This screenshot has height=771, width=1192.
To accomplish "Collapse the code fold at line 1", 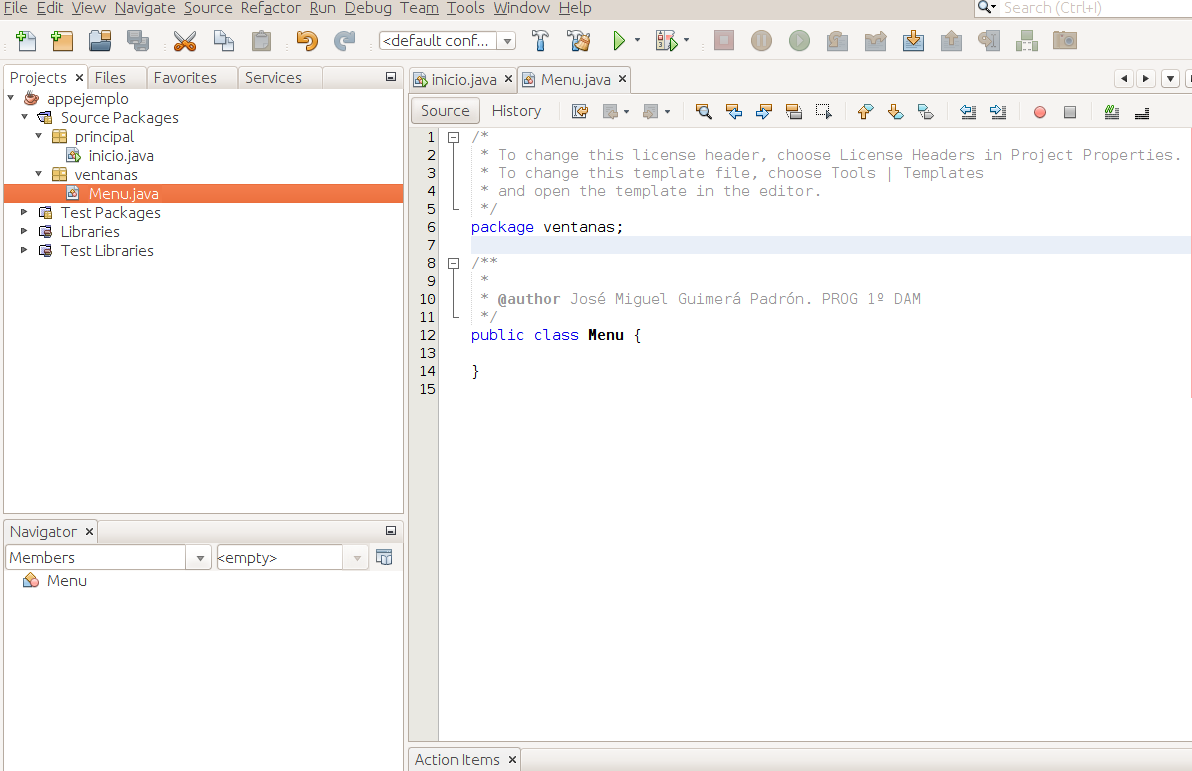I will tap(453, 136).
